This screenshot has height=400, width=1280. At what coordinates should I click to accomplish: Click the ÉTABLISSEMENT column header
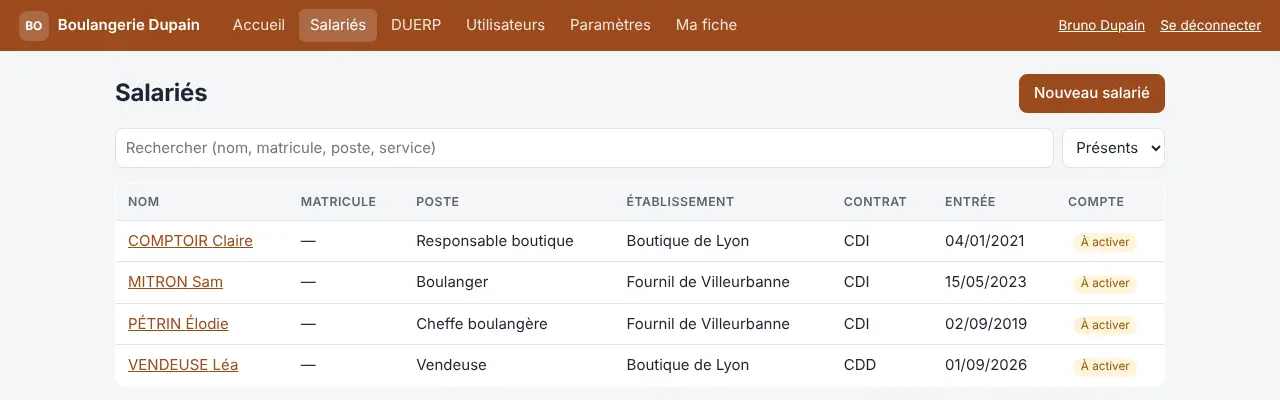pos(680,202)
